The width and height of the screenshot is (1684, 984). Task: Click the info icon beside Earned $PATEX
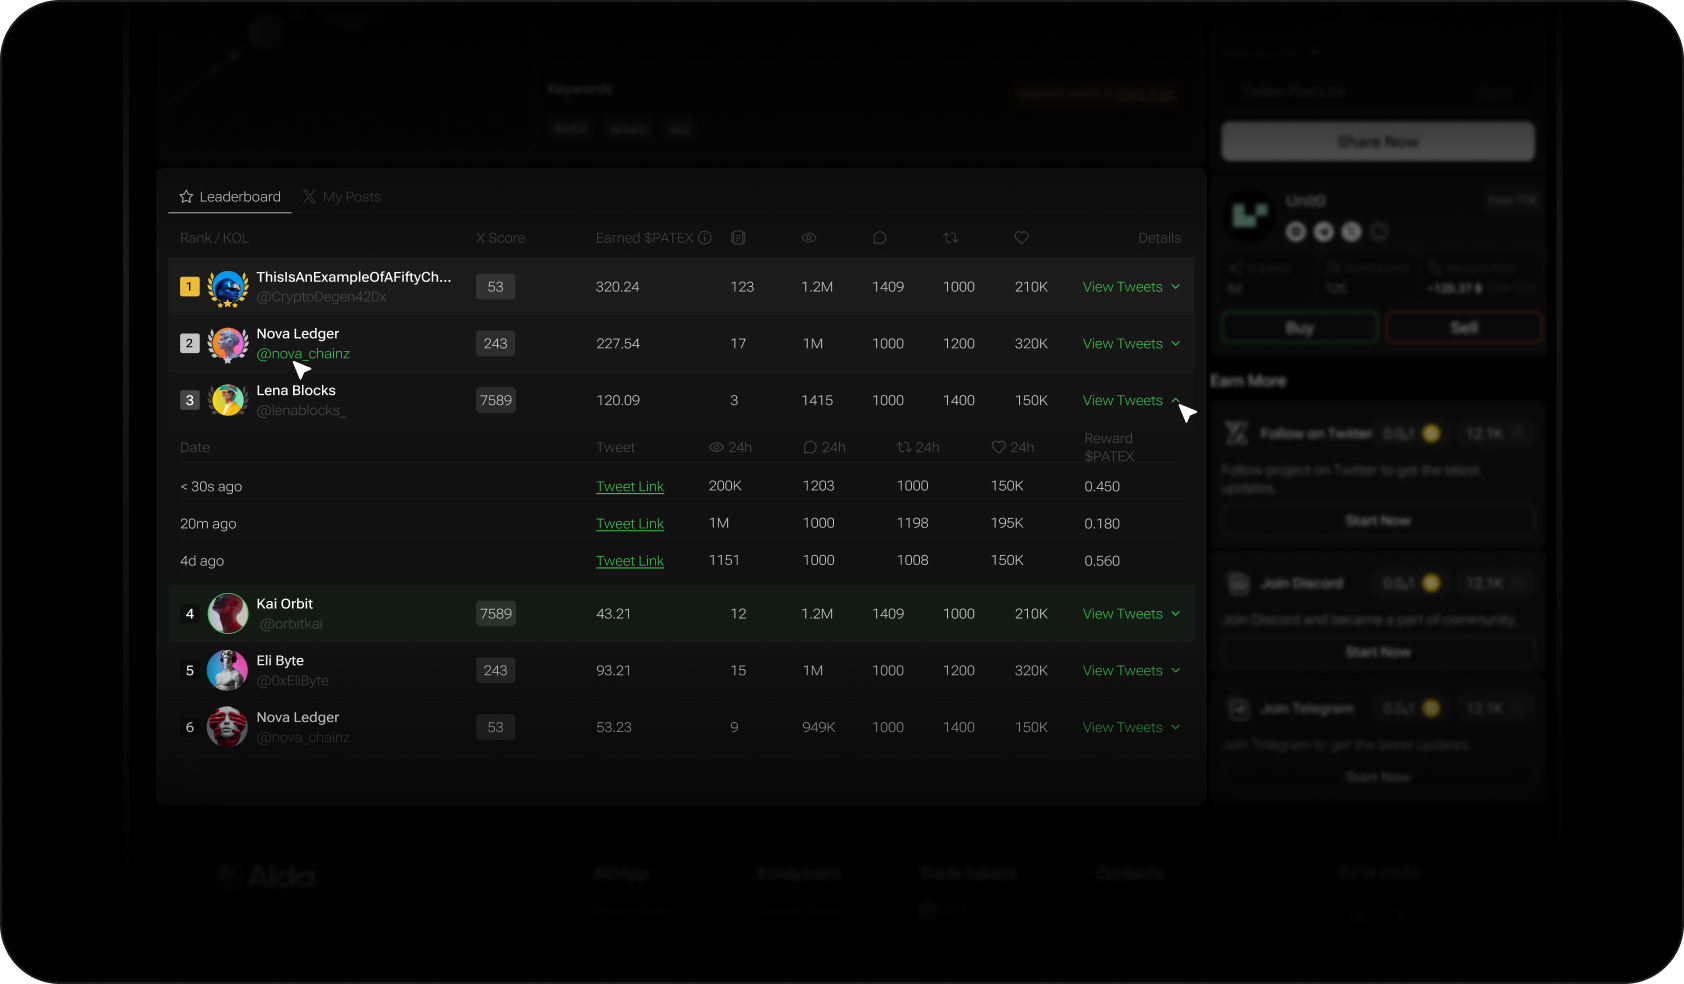pos(705,238)
